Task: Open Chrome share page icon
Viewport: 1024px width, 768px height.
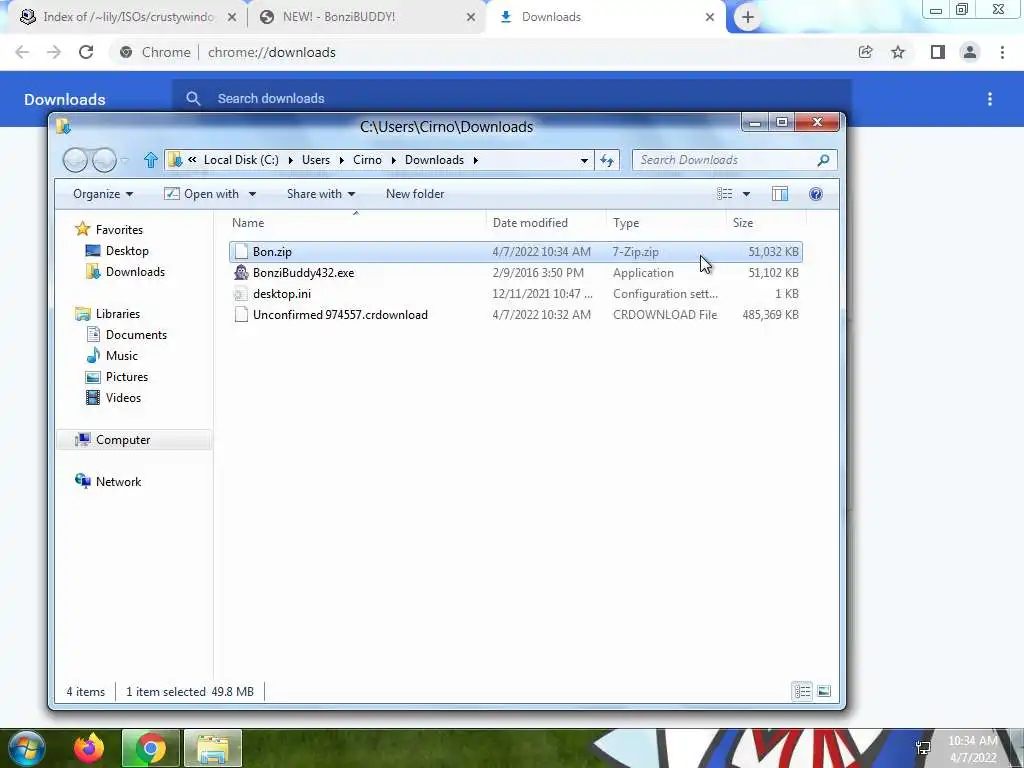Action: click(x=865, y=52)
